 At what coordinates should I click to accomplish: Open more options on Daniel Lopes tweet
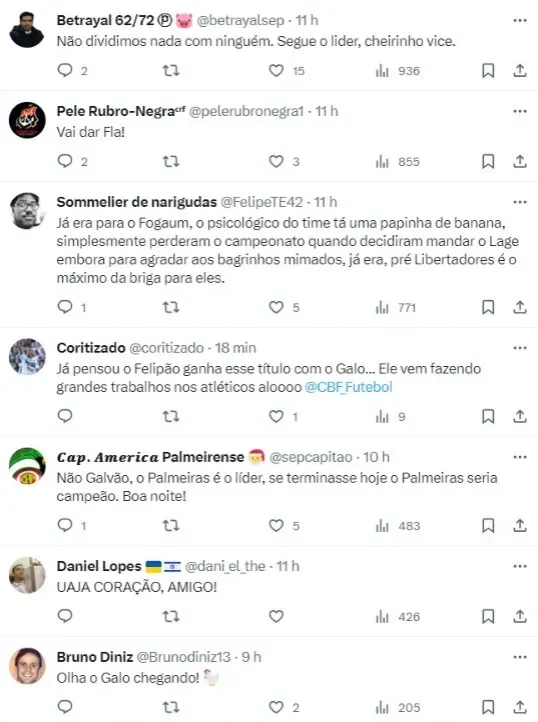520,566
